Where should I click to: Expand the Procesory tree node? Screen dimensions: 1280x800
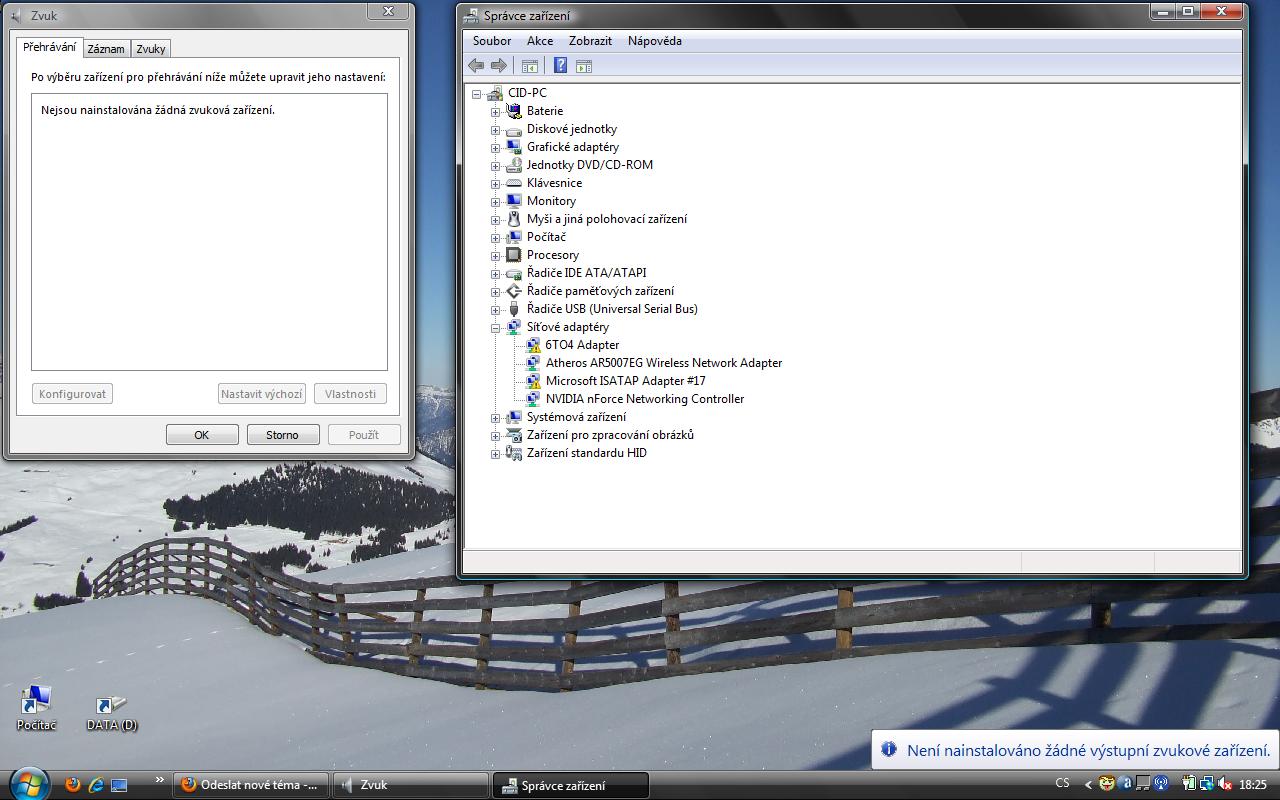coord(495,255)
